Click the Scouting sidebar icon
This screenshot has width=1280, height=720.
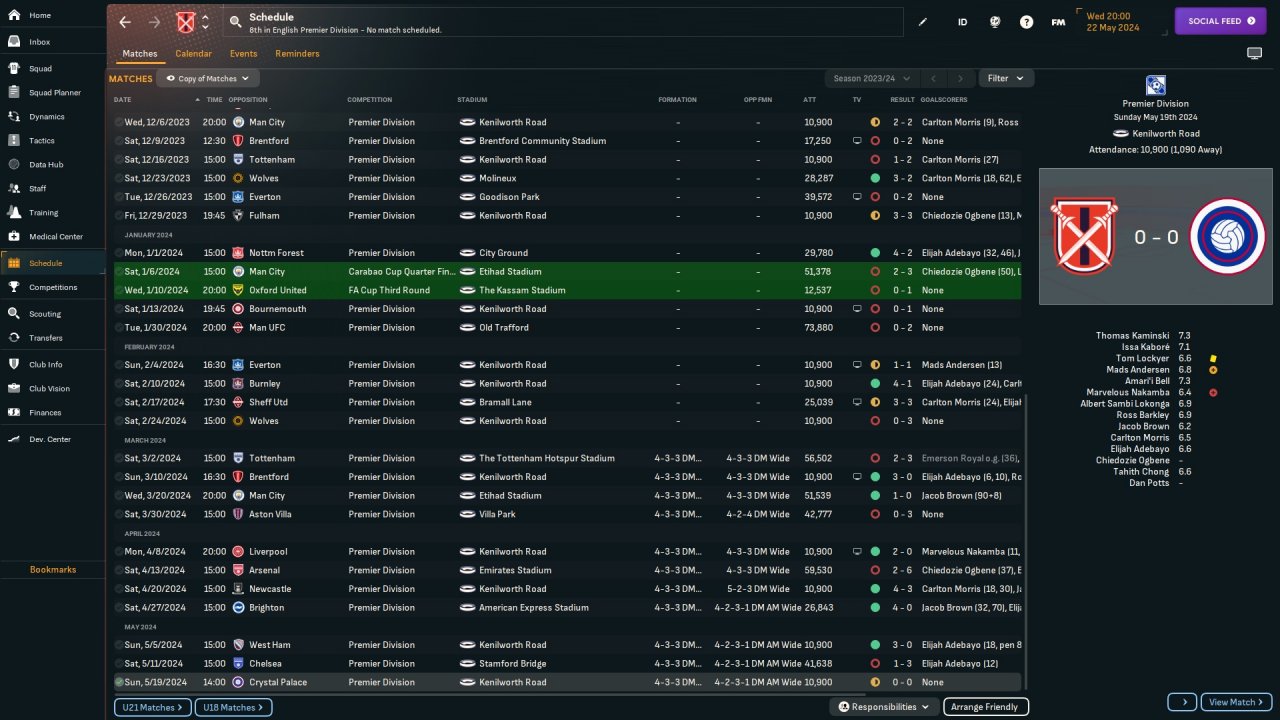[x=14, y=313]
